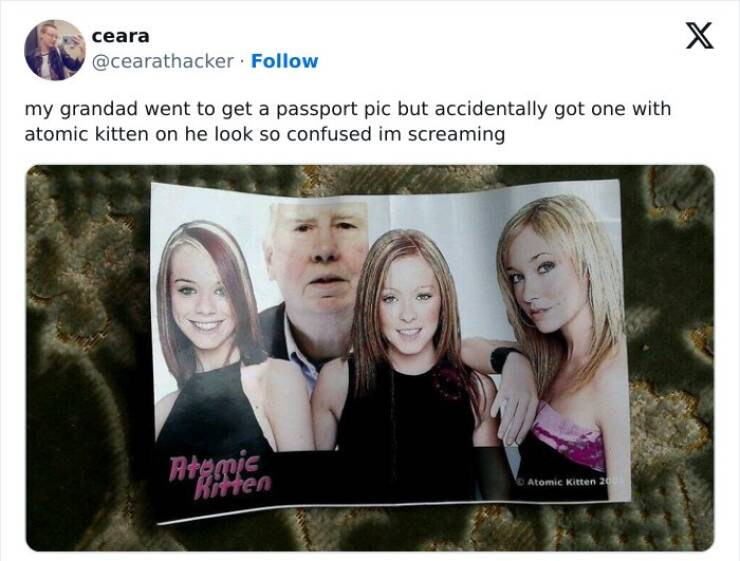Click the pink Atomic Kitten logo in photo
Viewport: 740px width, 561px height.
click(x=220, y=476)
